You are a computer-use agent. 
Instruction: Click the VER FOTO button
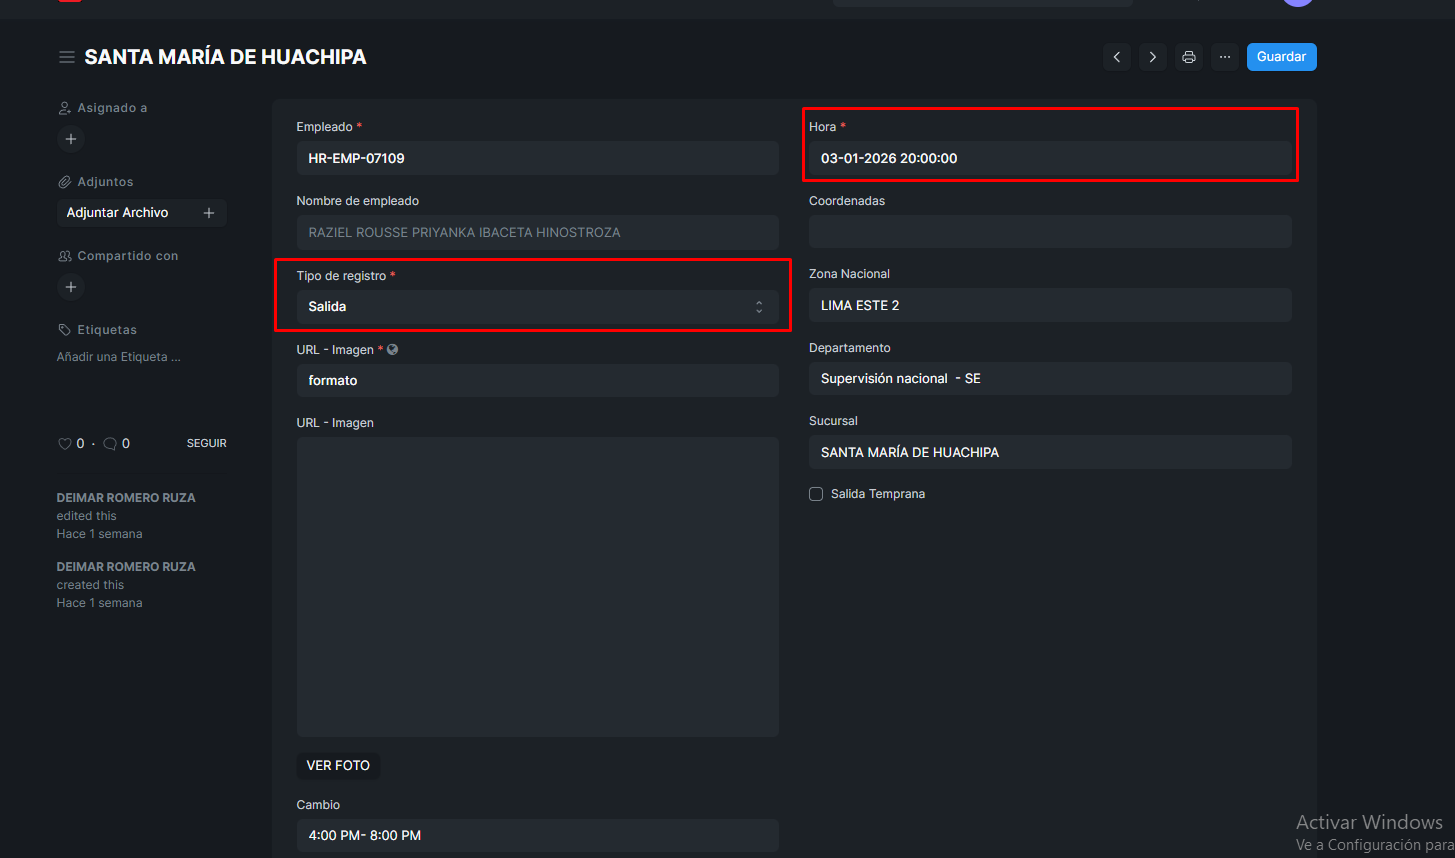(338, 765)
